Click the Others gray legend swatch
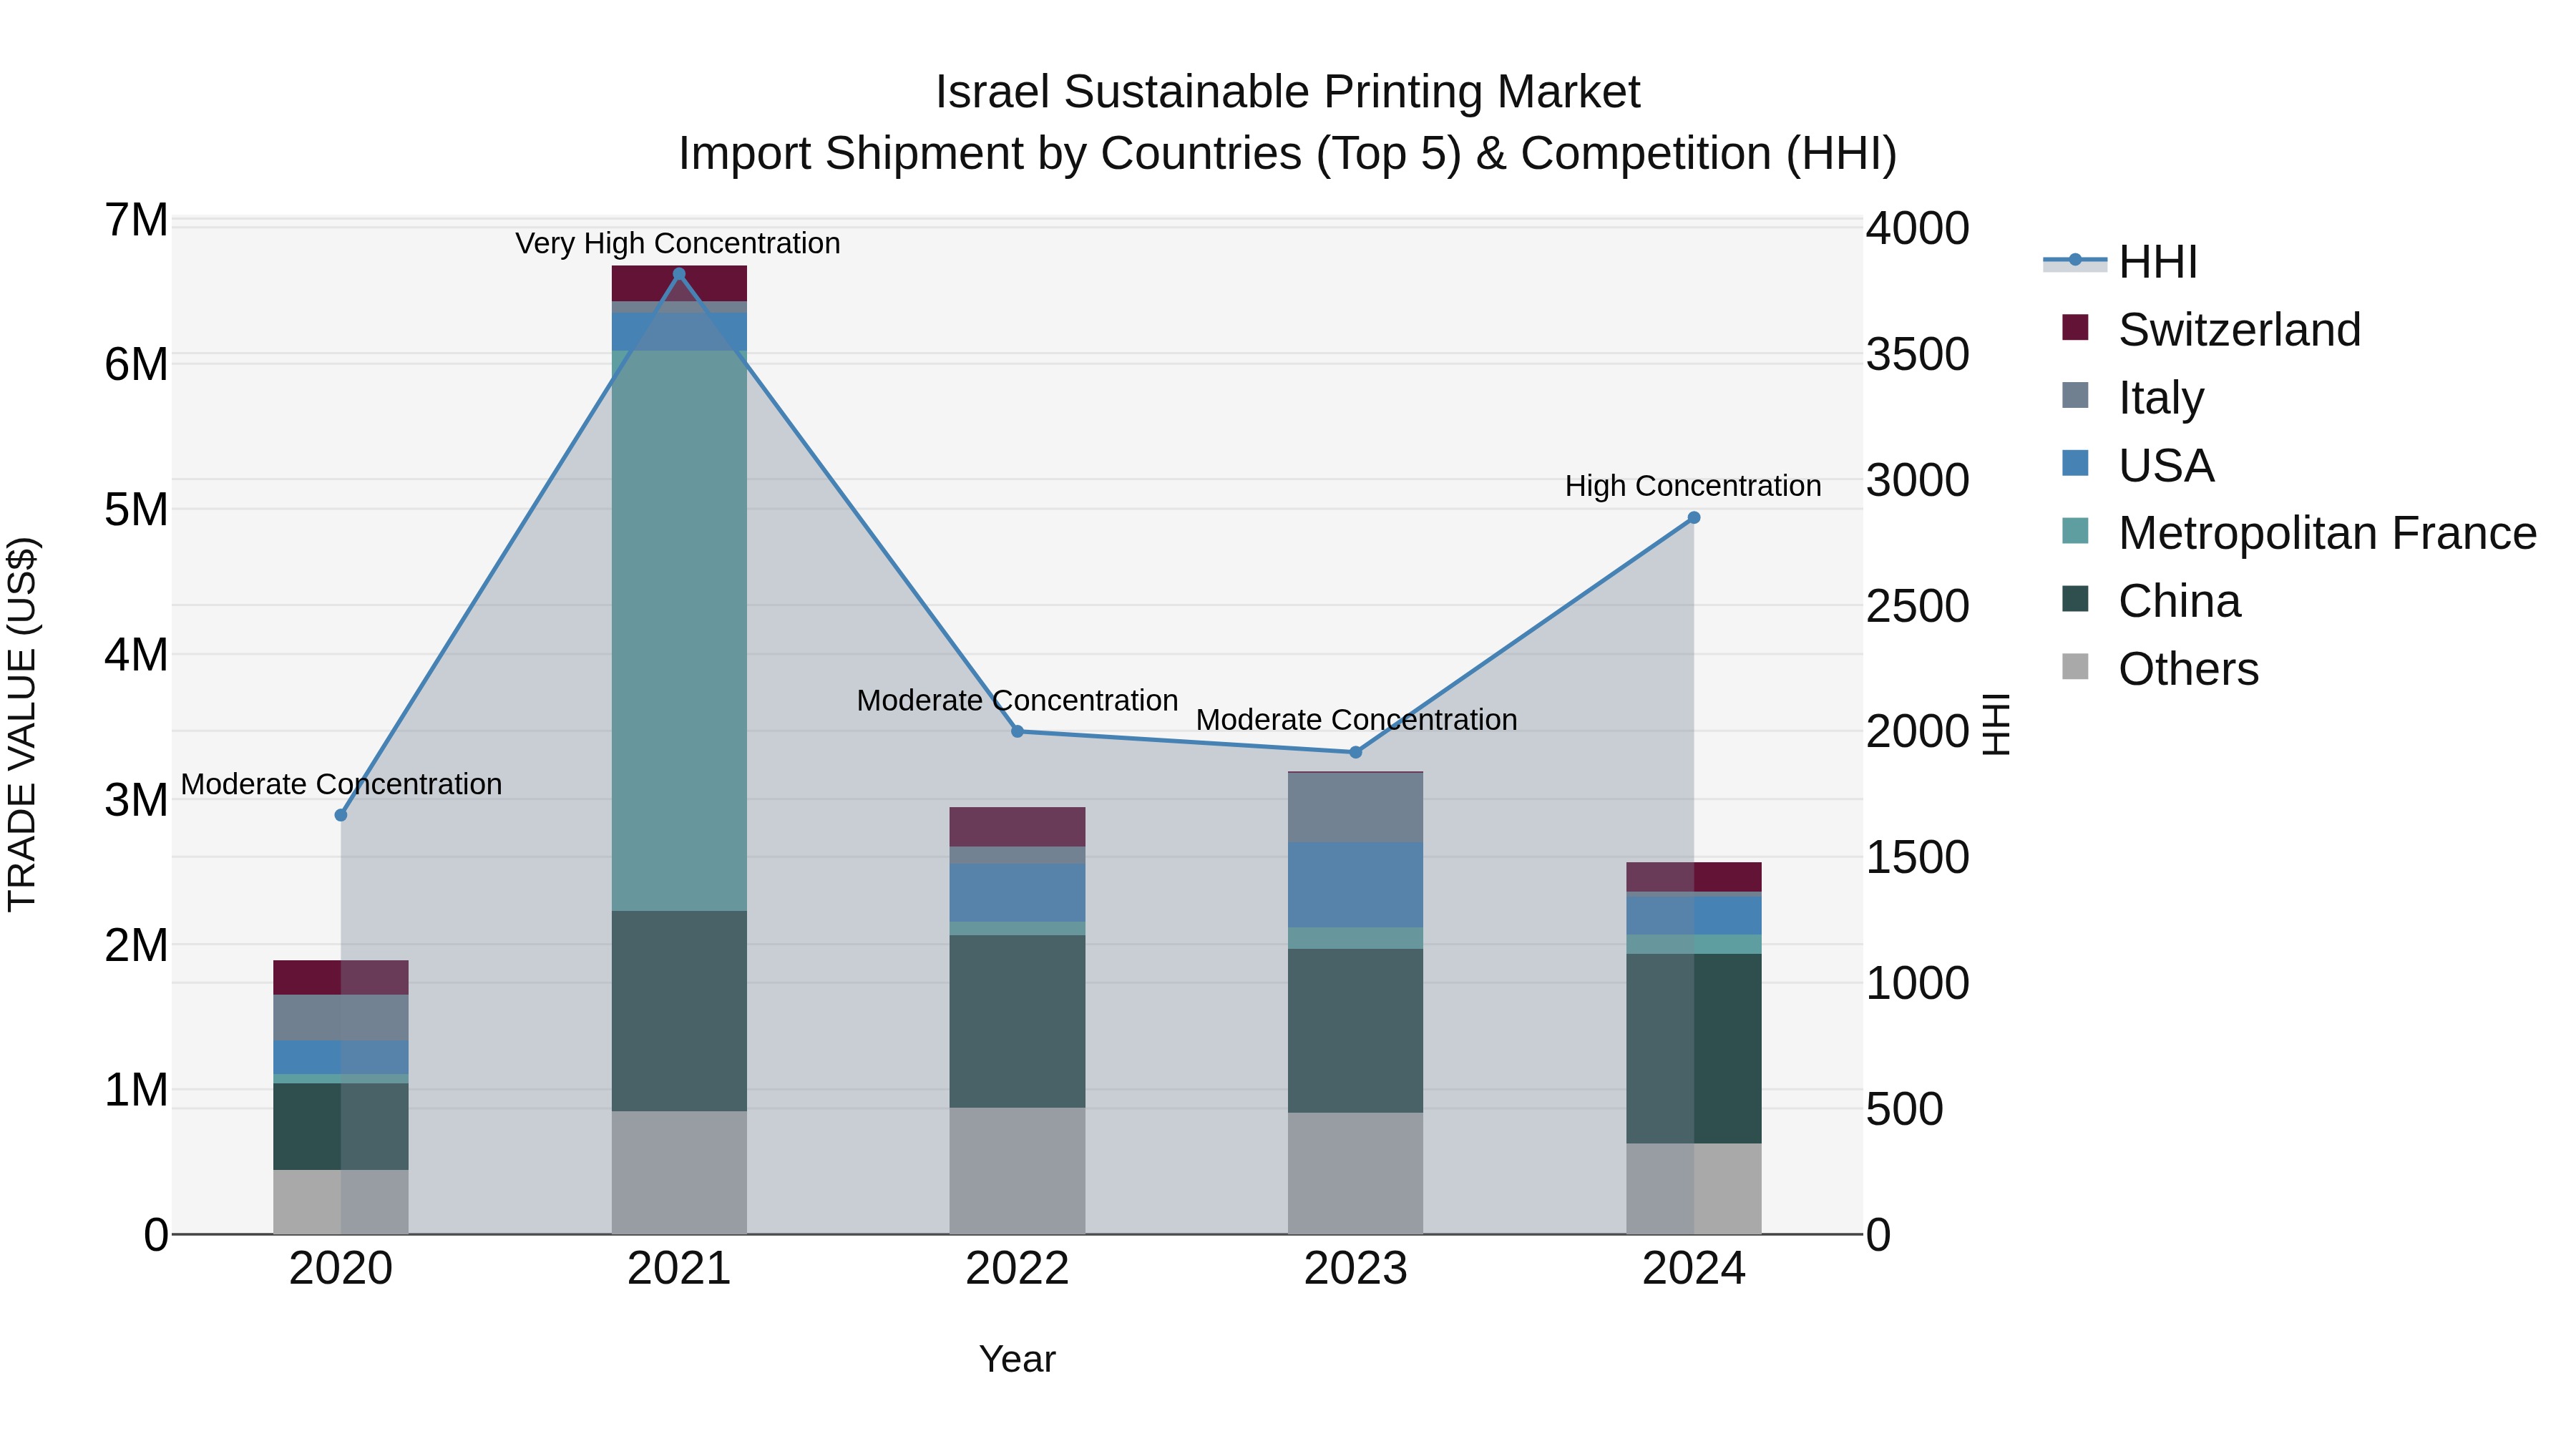2576x1449 pixels. [x=2075, y=667]
